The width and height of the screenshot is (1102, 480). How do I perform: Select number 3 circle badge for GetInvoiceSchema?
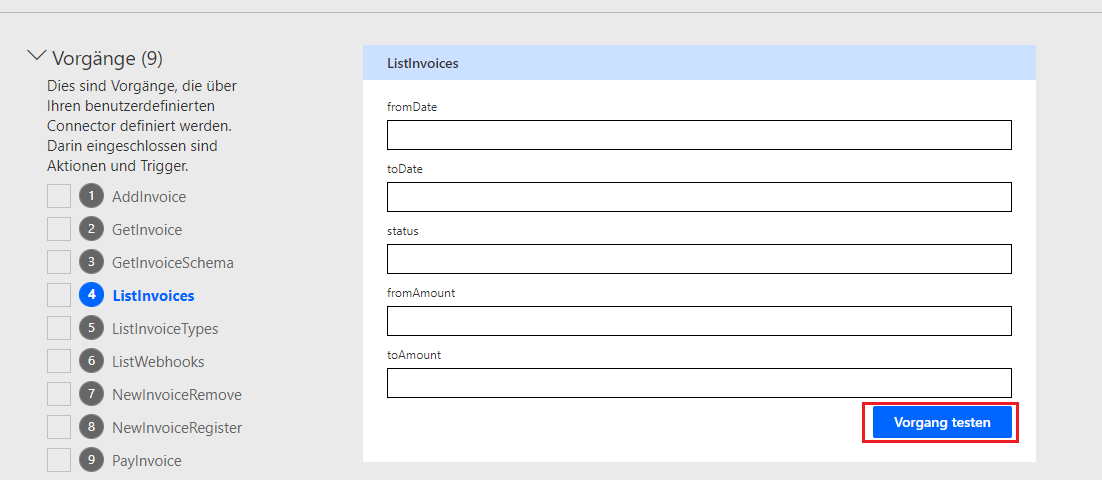tap(91, 262)
